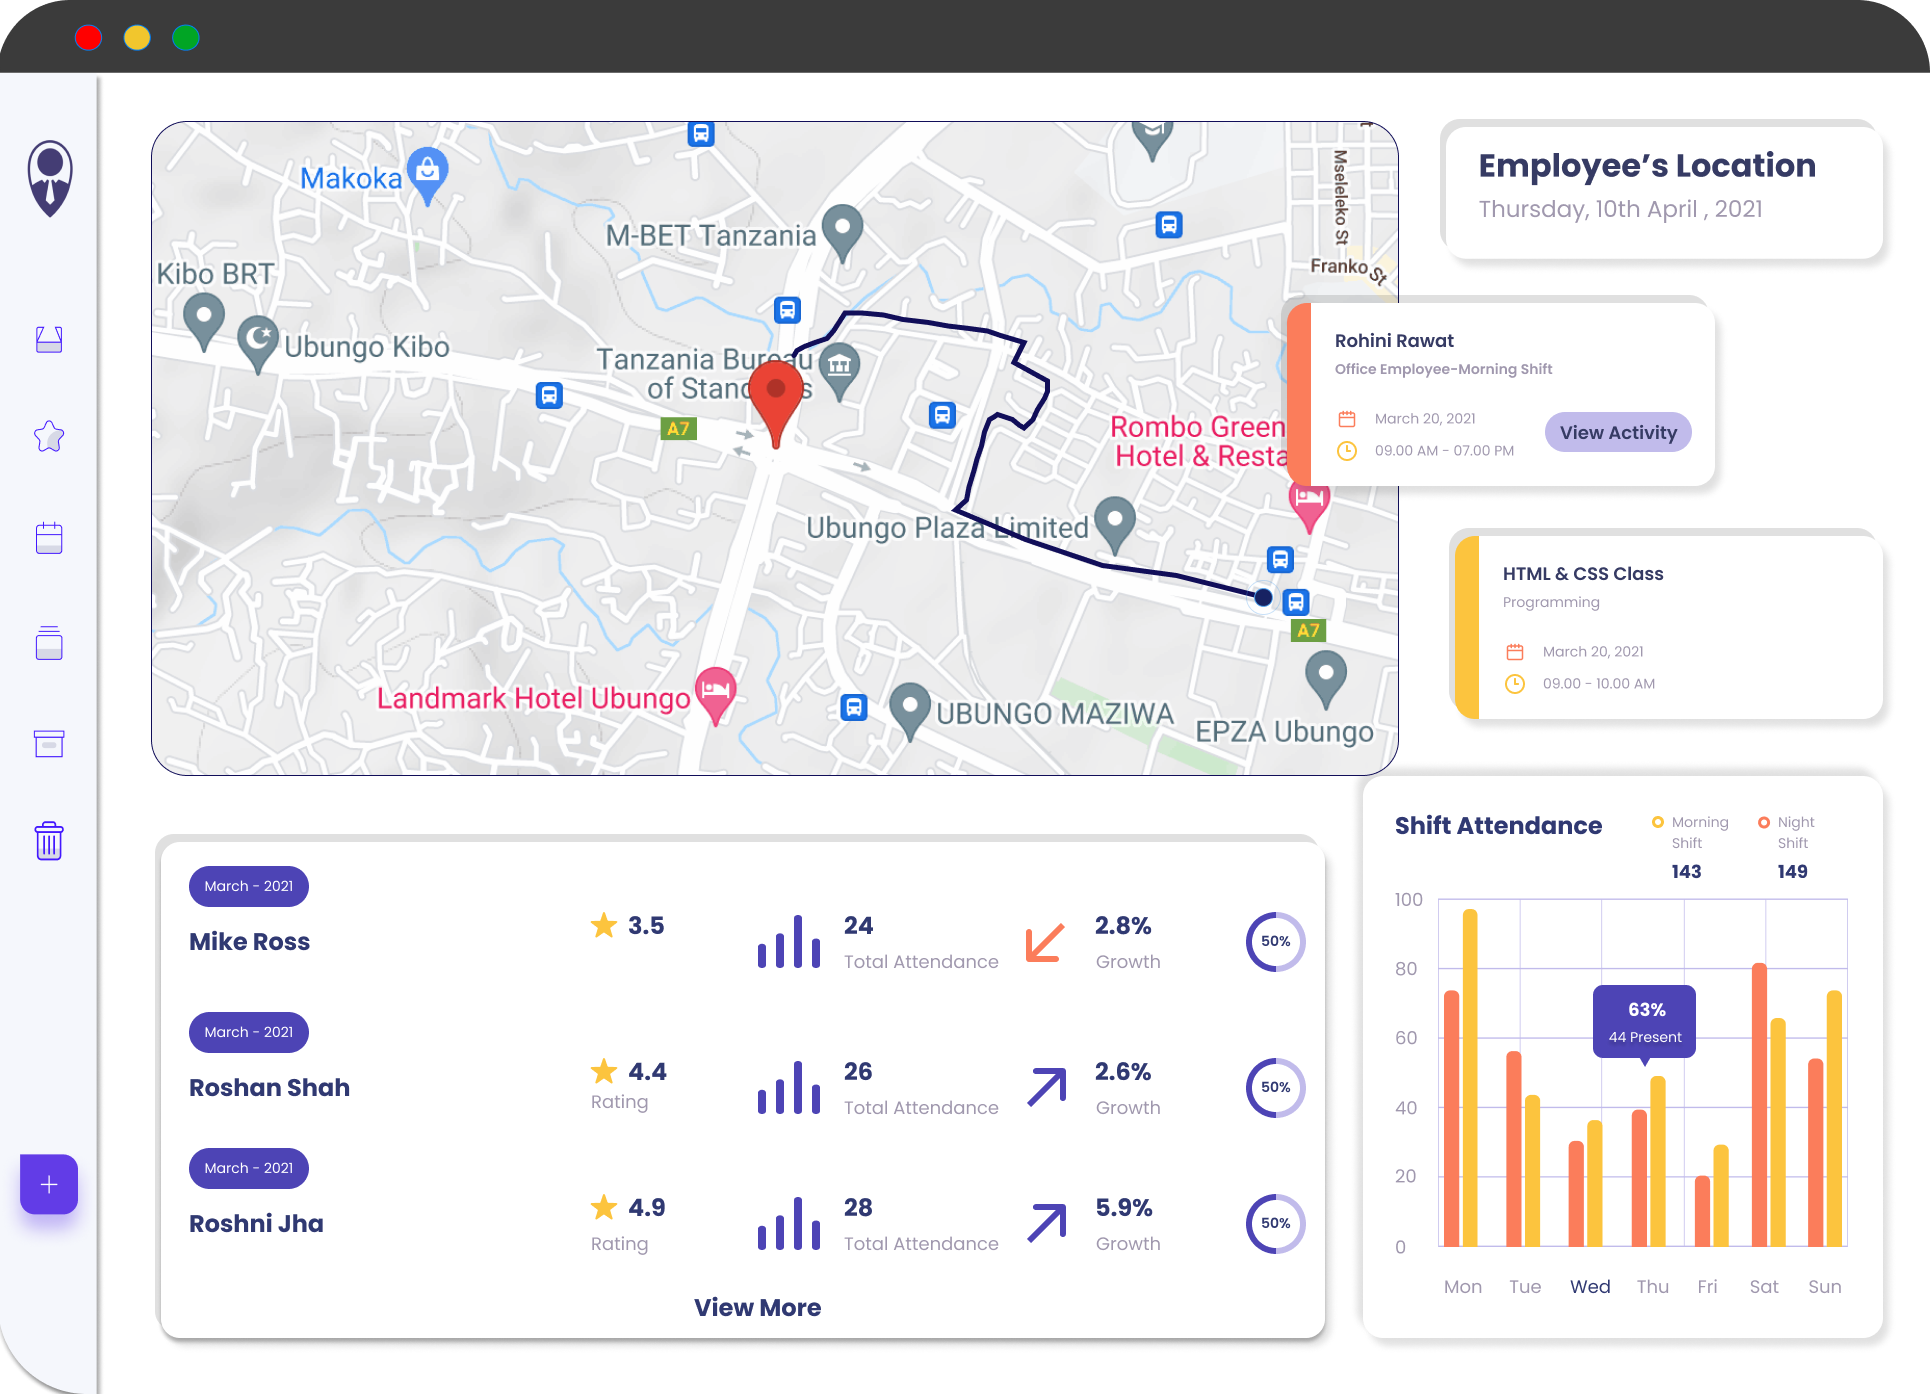This screenshot has height=1394, width=1930.
Task: Open the inbox tray icon in sidebar
Action: 49,340
